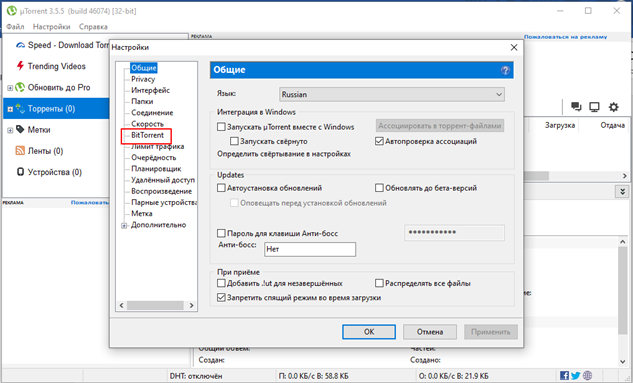Click the Отмена button
The image size is (633, 383).
[430, 332]
